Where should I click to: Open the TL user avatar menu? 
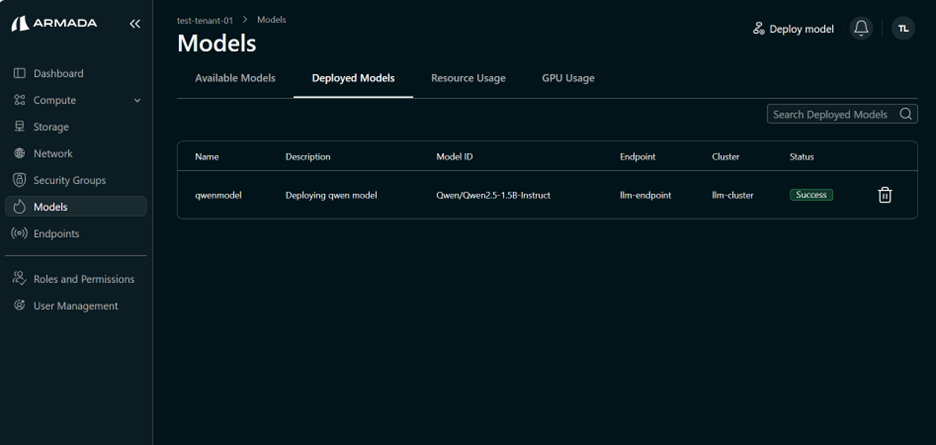(902, 29)
